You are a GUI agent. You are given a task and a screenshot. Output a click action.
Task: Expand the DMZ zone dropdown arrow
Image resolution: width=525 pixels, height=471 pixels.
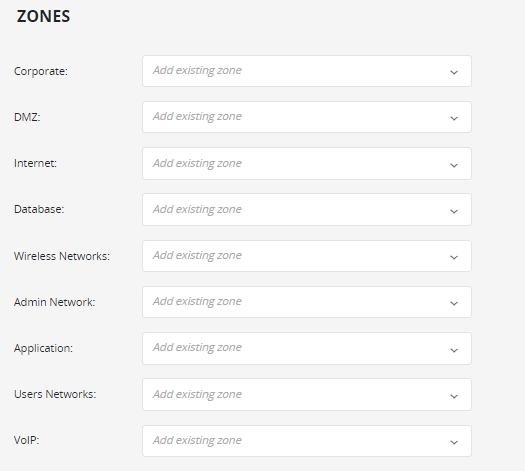pos(454,118)
